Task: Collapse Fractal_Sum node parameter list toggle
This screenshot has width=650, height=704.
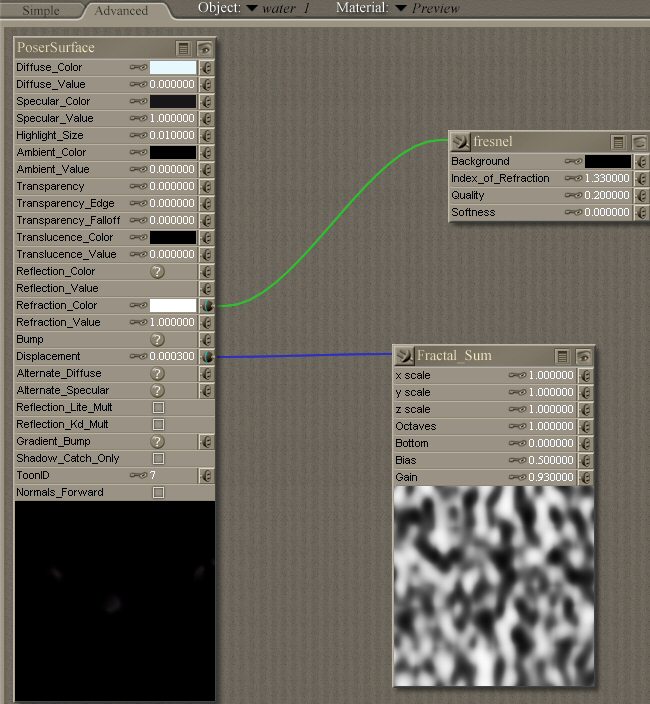Action: tap(562, 357)
